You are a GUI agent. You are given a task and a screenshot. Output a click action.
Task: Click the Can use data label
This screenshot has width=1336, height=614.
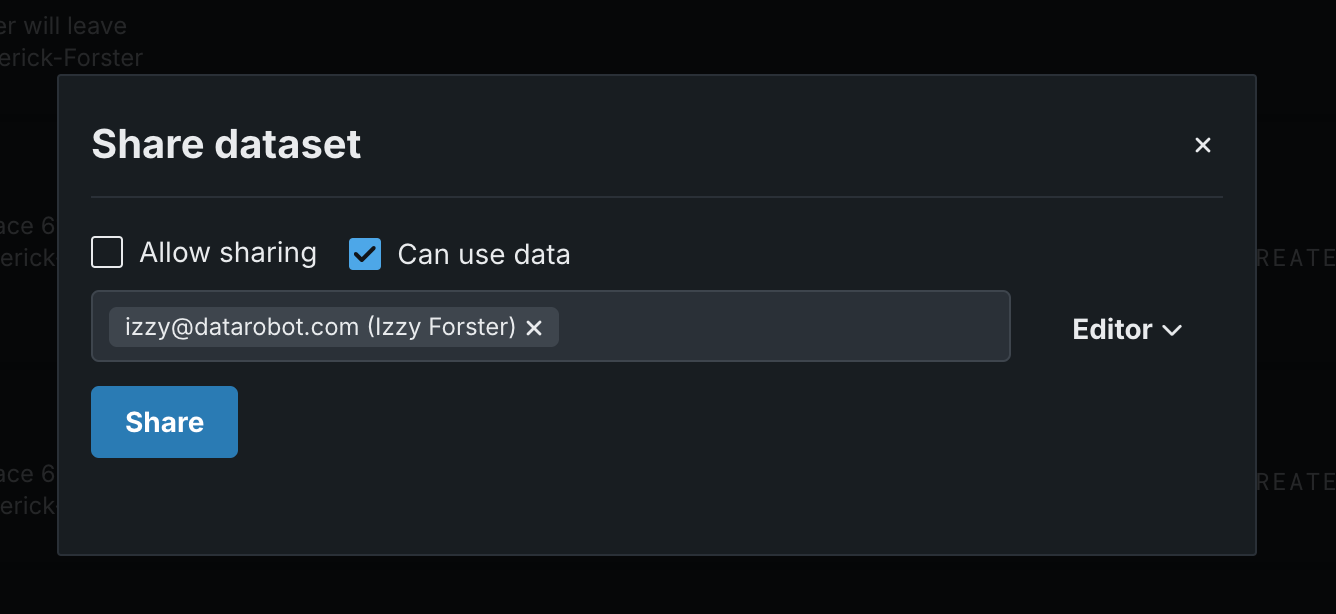click(483, 255)
